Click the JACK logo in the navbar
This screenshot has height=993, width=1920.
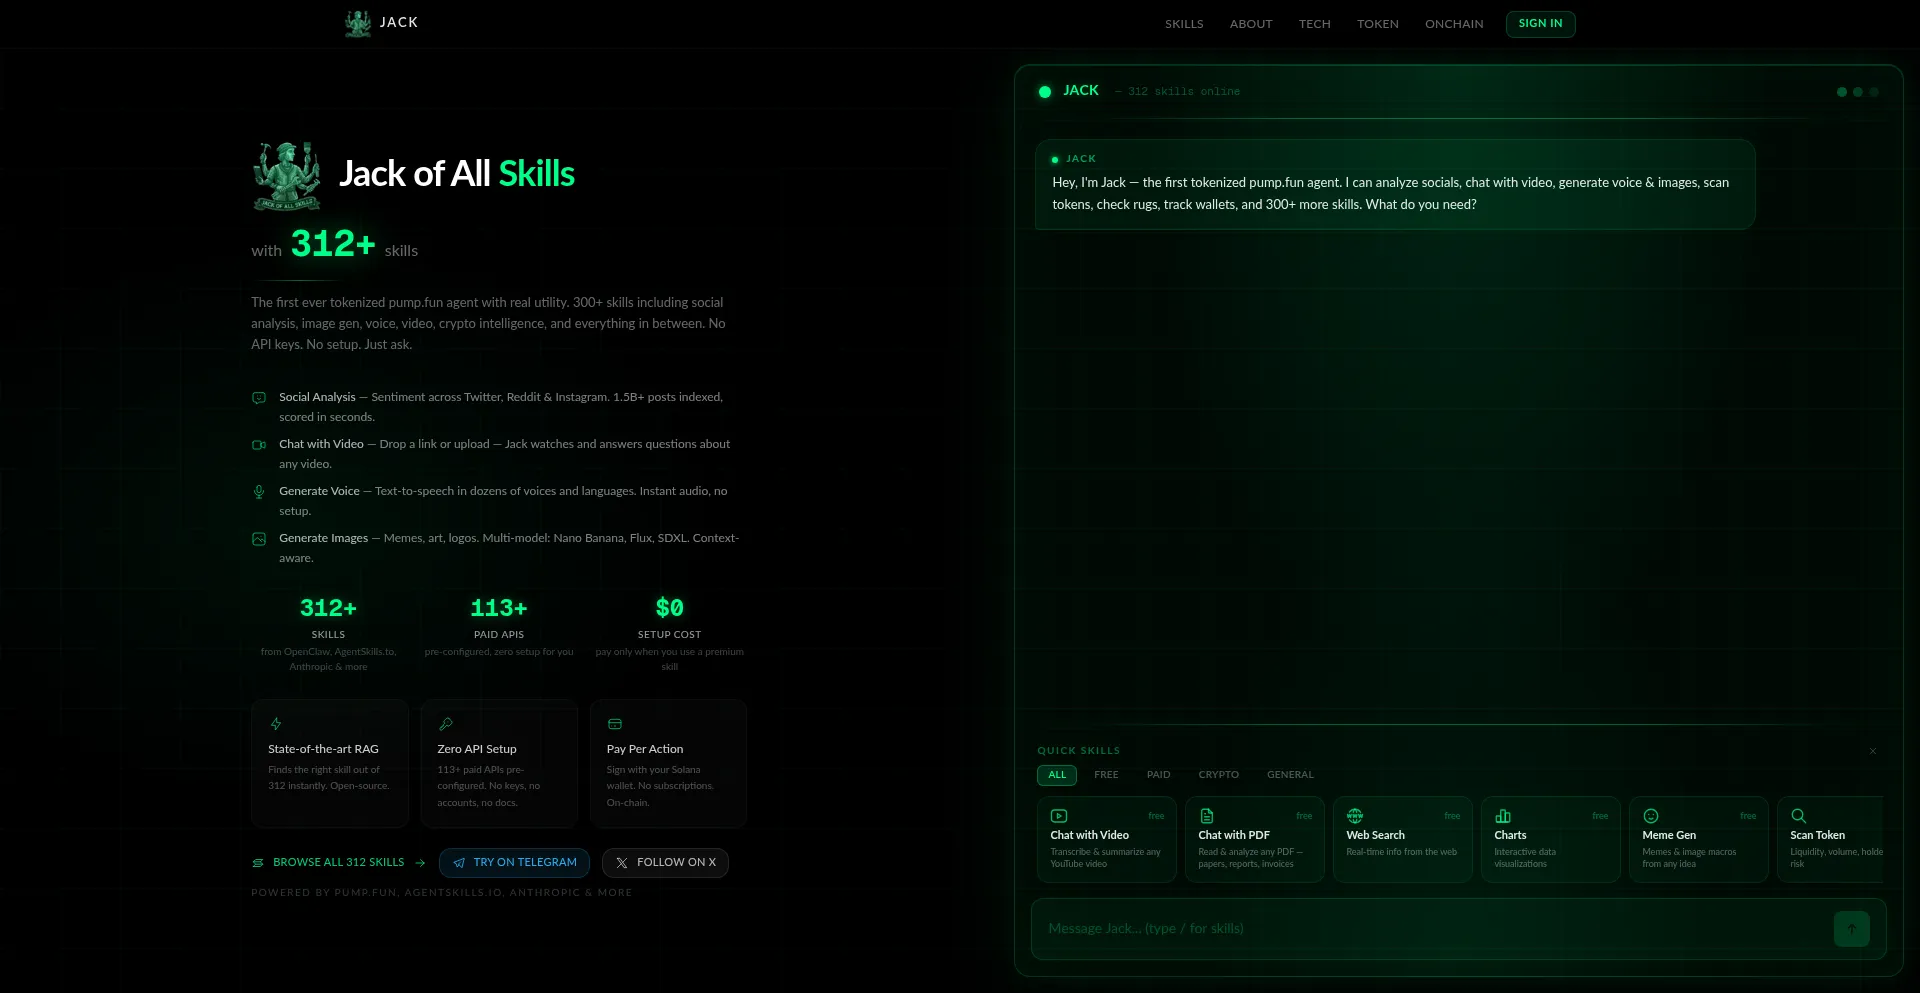(x=381, y=23)
